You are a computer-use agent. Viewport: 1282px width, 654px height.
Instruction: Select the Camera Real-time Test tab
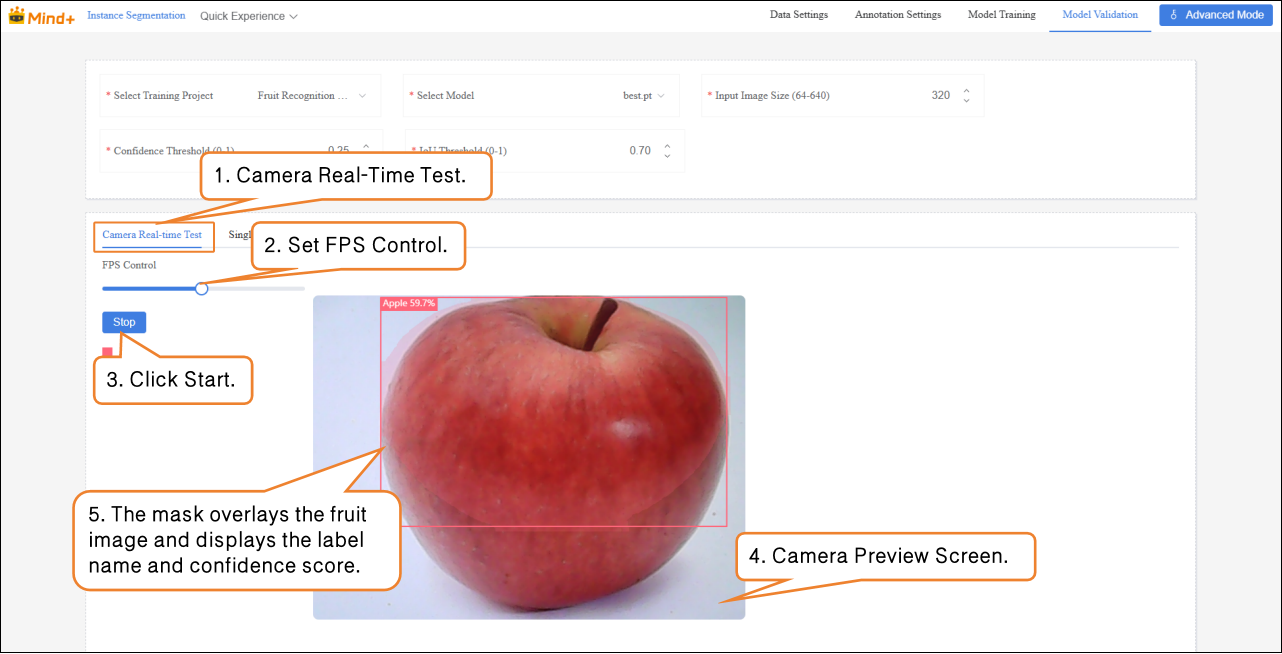(x=152, y=235)
